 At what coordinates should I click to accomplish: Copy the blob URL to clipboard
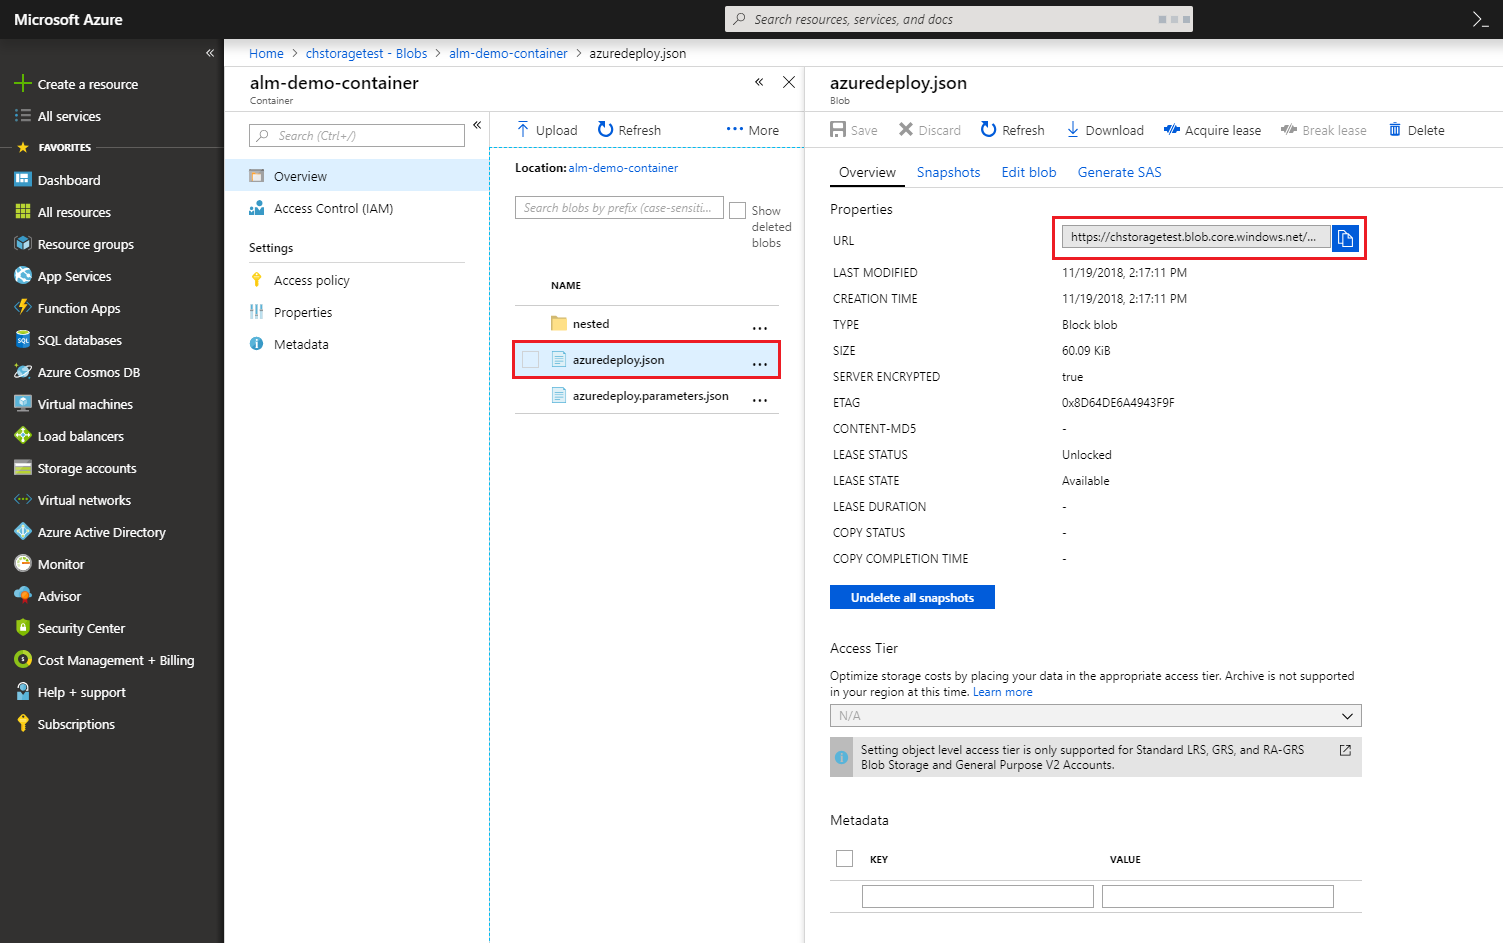pos(1345,238)
